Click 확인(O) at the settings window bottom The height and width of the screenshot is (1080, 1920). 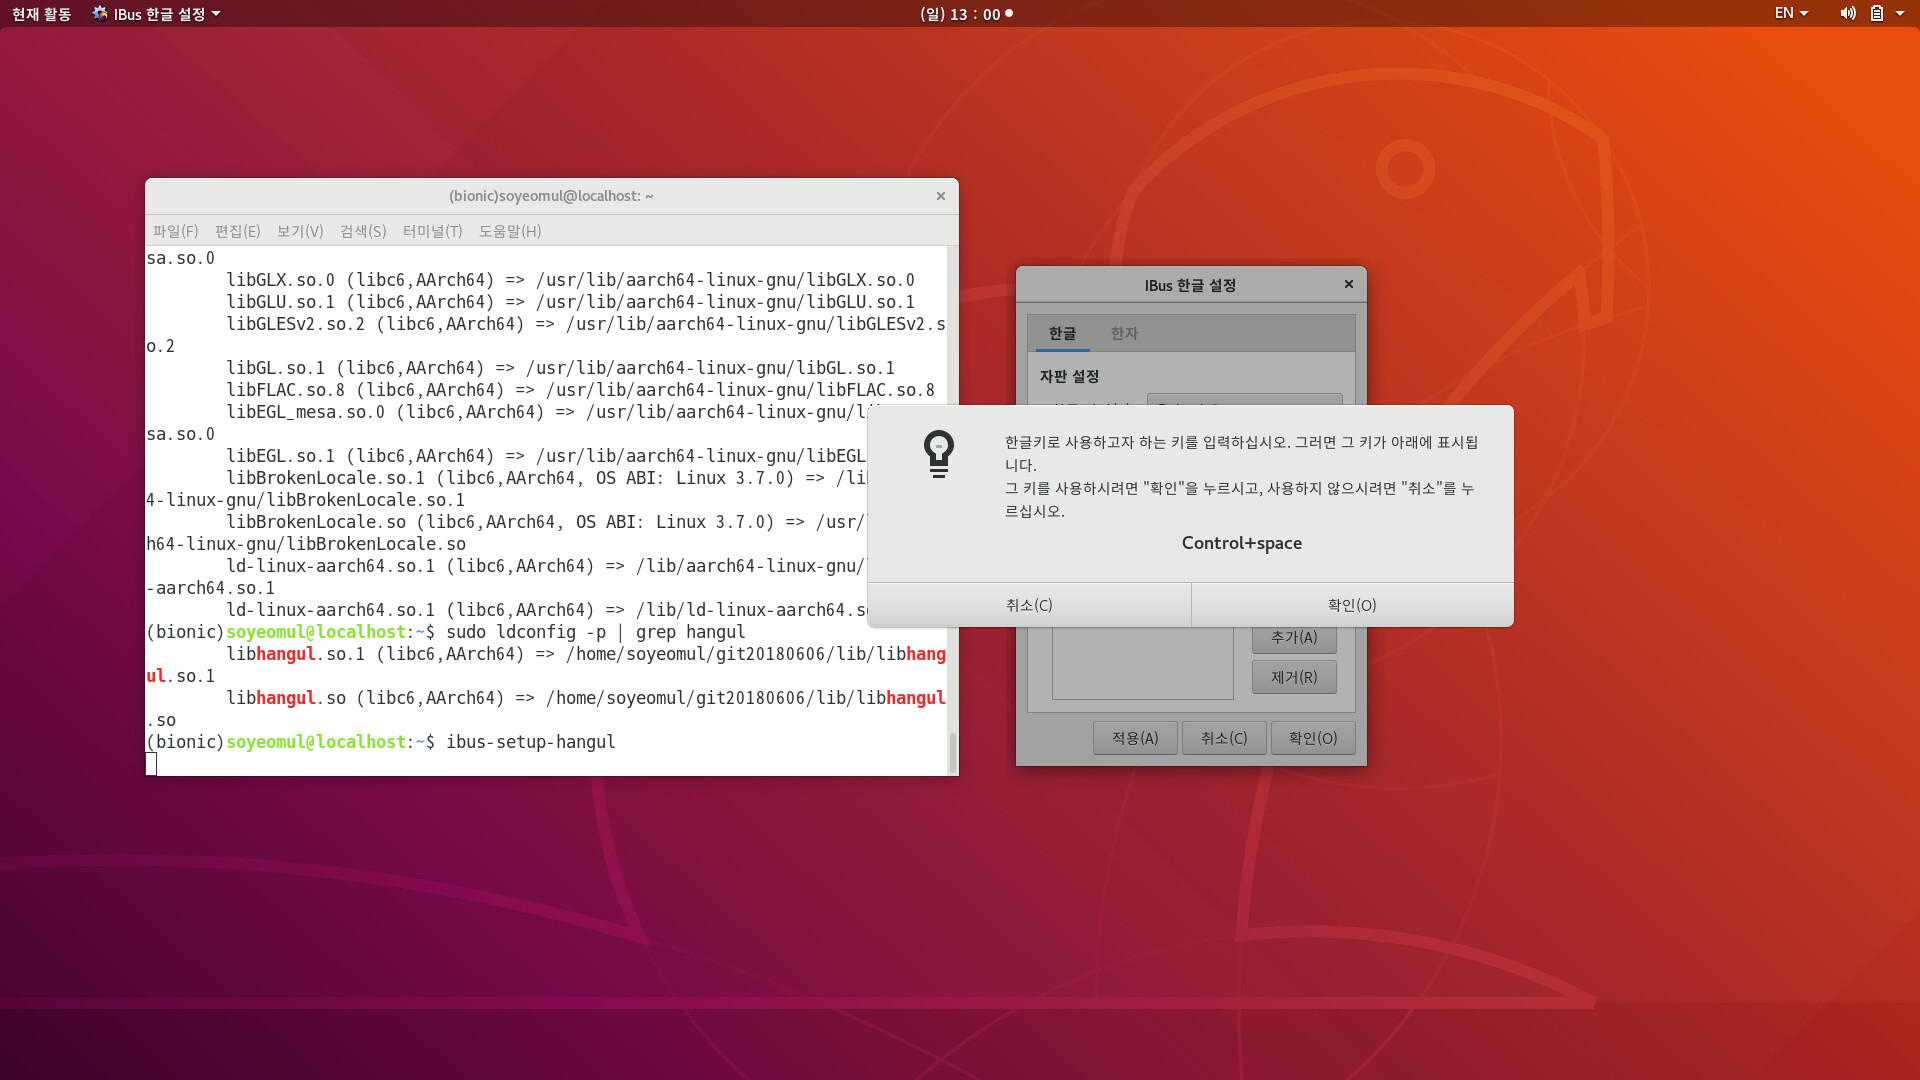(x=1313, y=738)
